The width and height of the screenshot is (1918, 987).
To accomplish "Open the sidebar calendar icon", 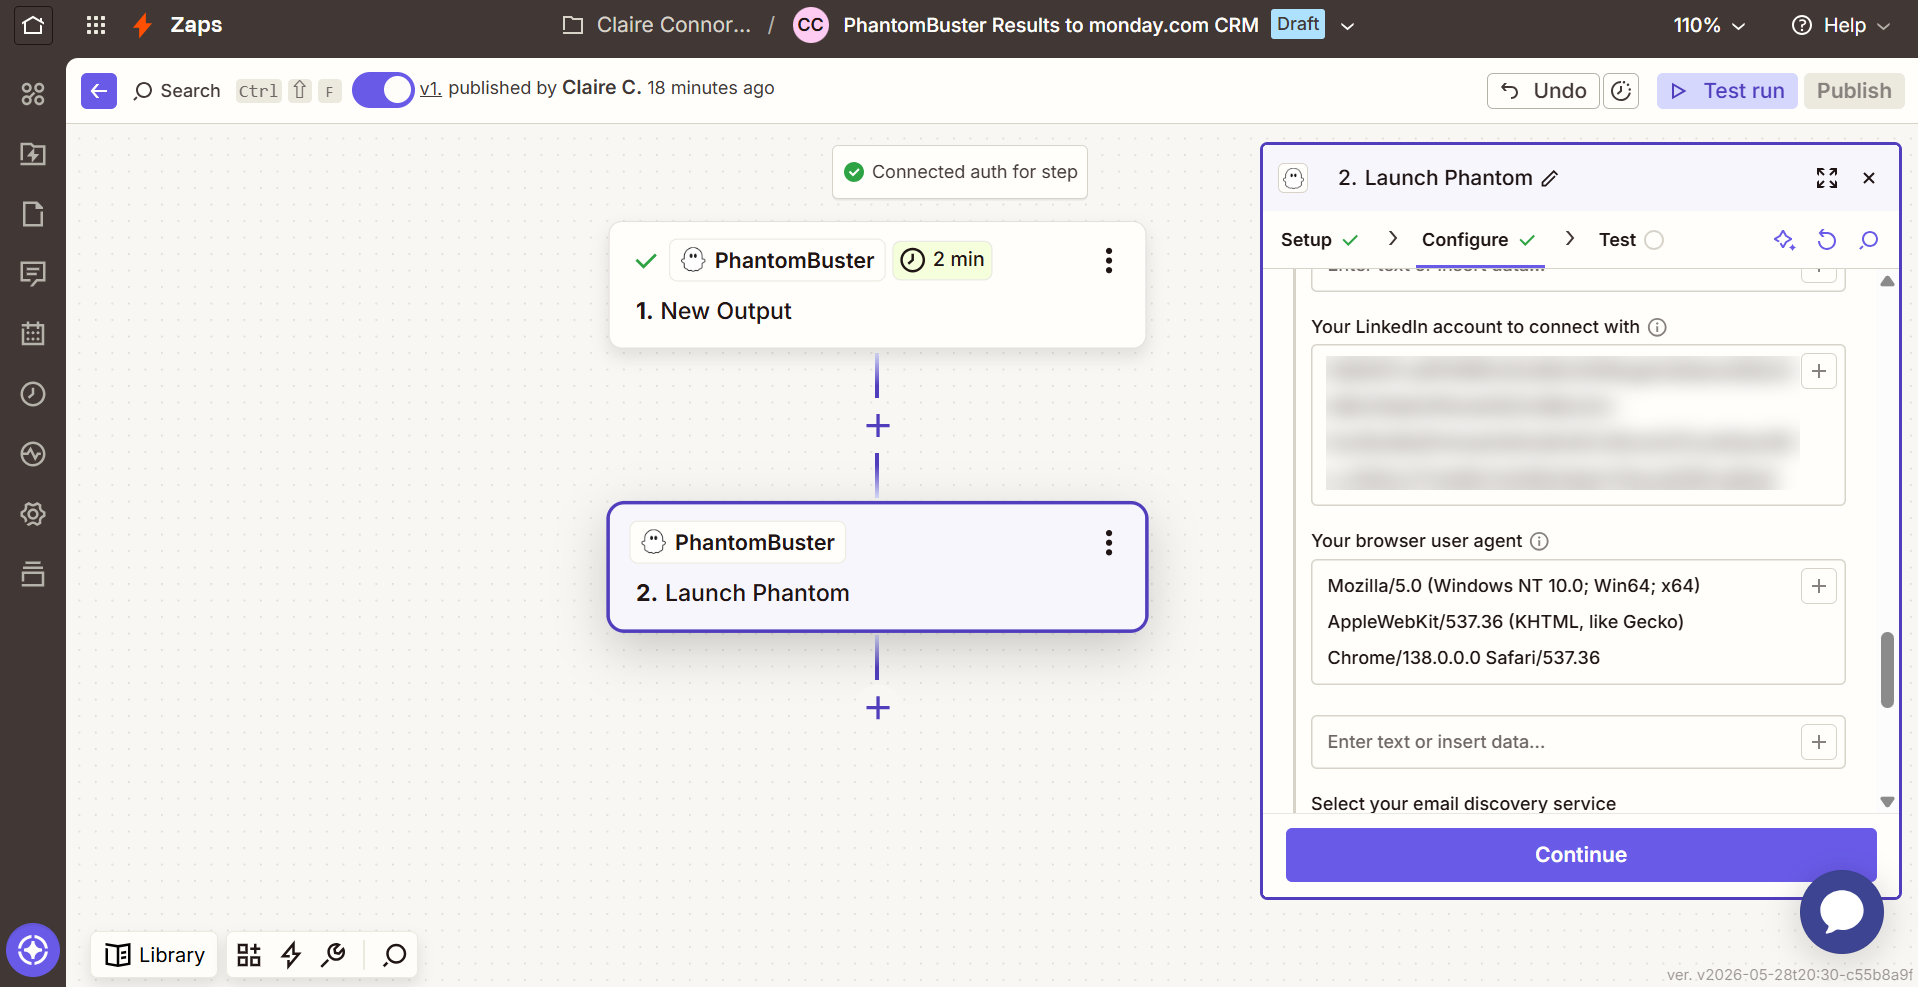I will click(x=33, y=334).
